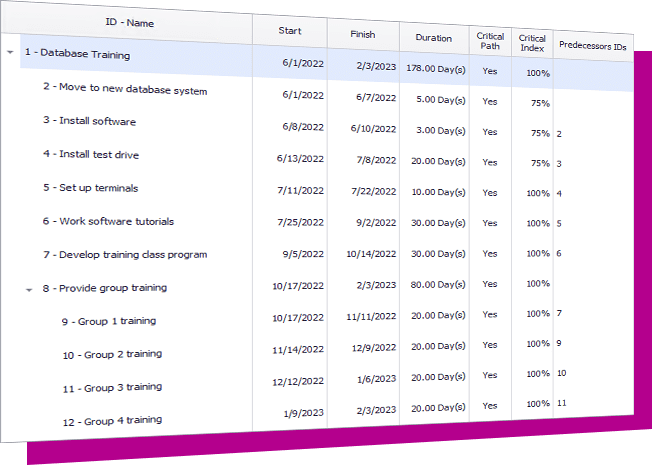The width and height of the screenshot is (652, 465).
Task: Click the 6/10/2022 finish date cell
Action: (373, 129)
